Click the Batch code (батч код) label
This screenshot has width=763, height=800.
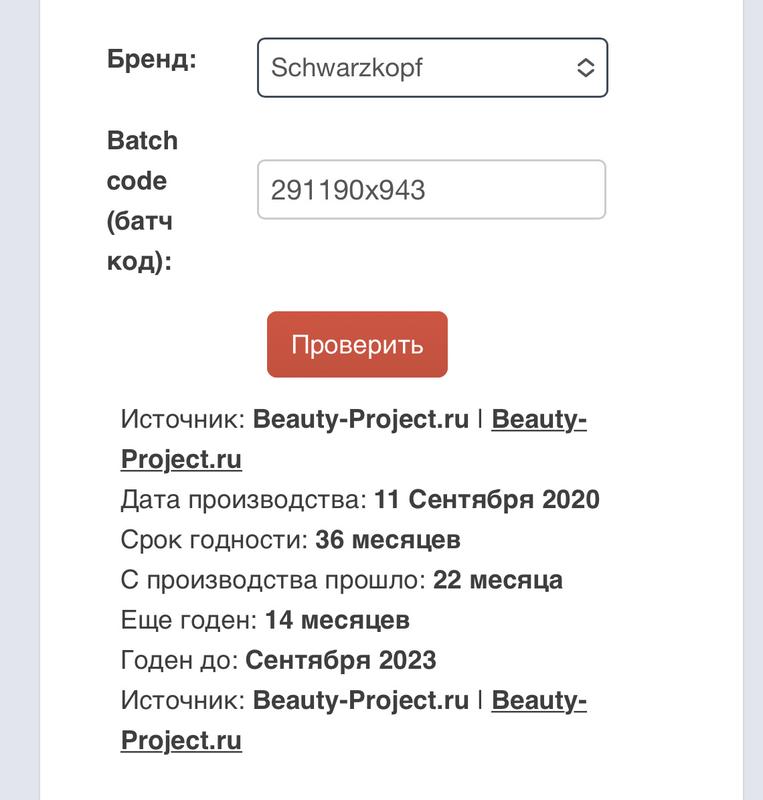click(142, 202)
